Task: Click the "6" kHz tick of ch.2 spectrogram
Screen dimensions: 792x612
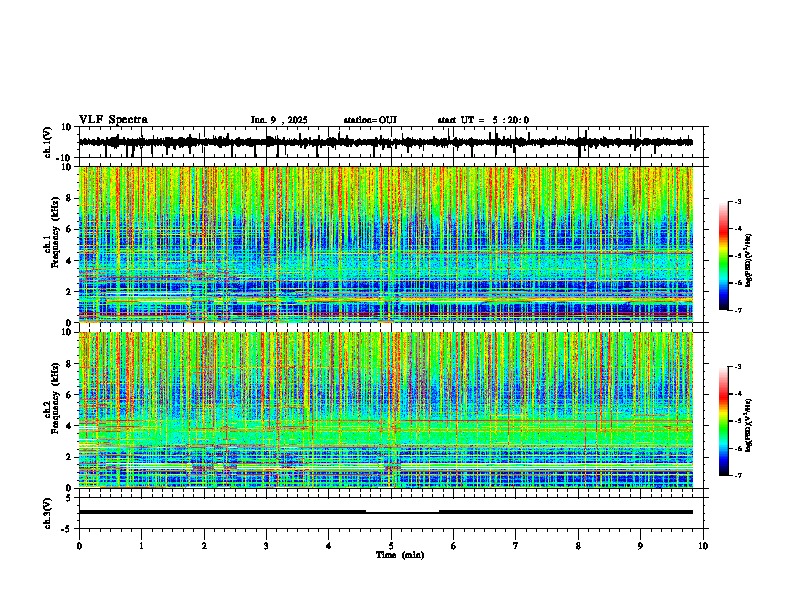Action: pos(69,395)
